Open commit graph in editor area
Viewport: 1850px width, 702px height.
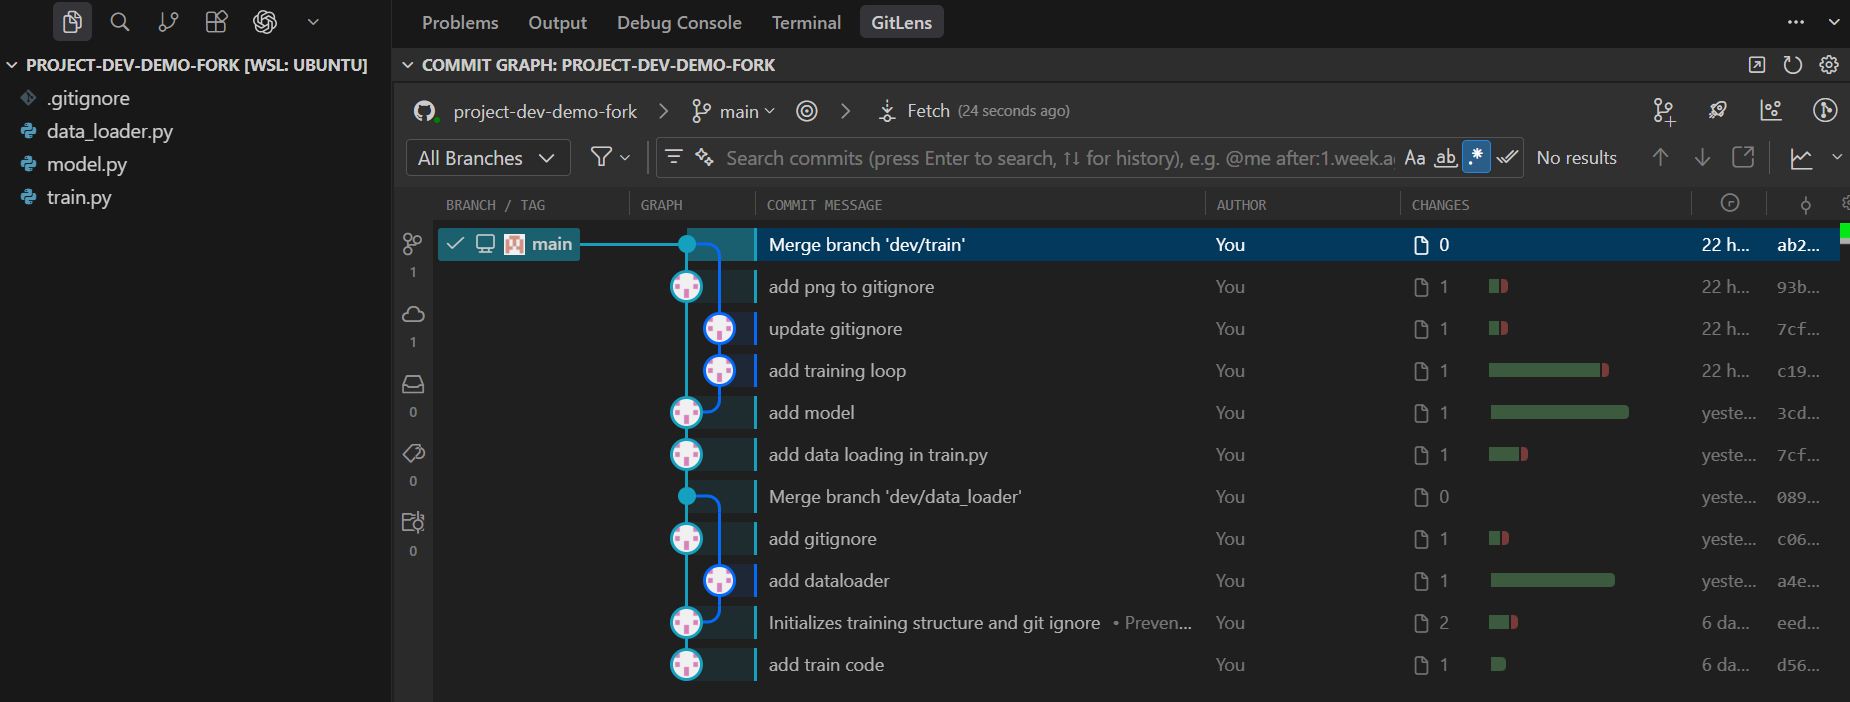(1756, 65)
